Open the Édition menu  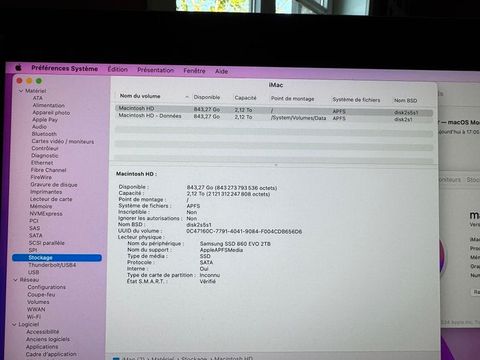click(x=118, y=69)
